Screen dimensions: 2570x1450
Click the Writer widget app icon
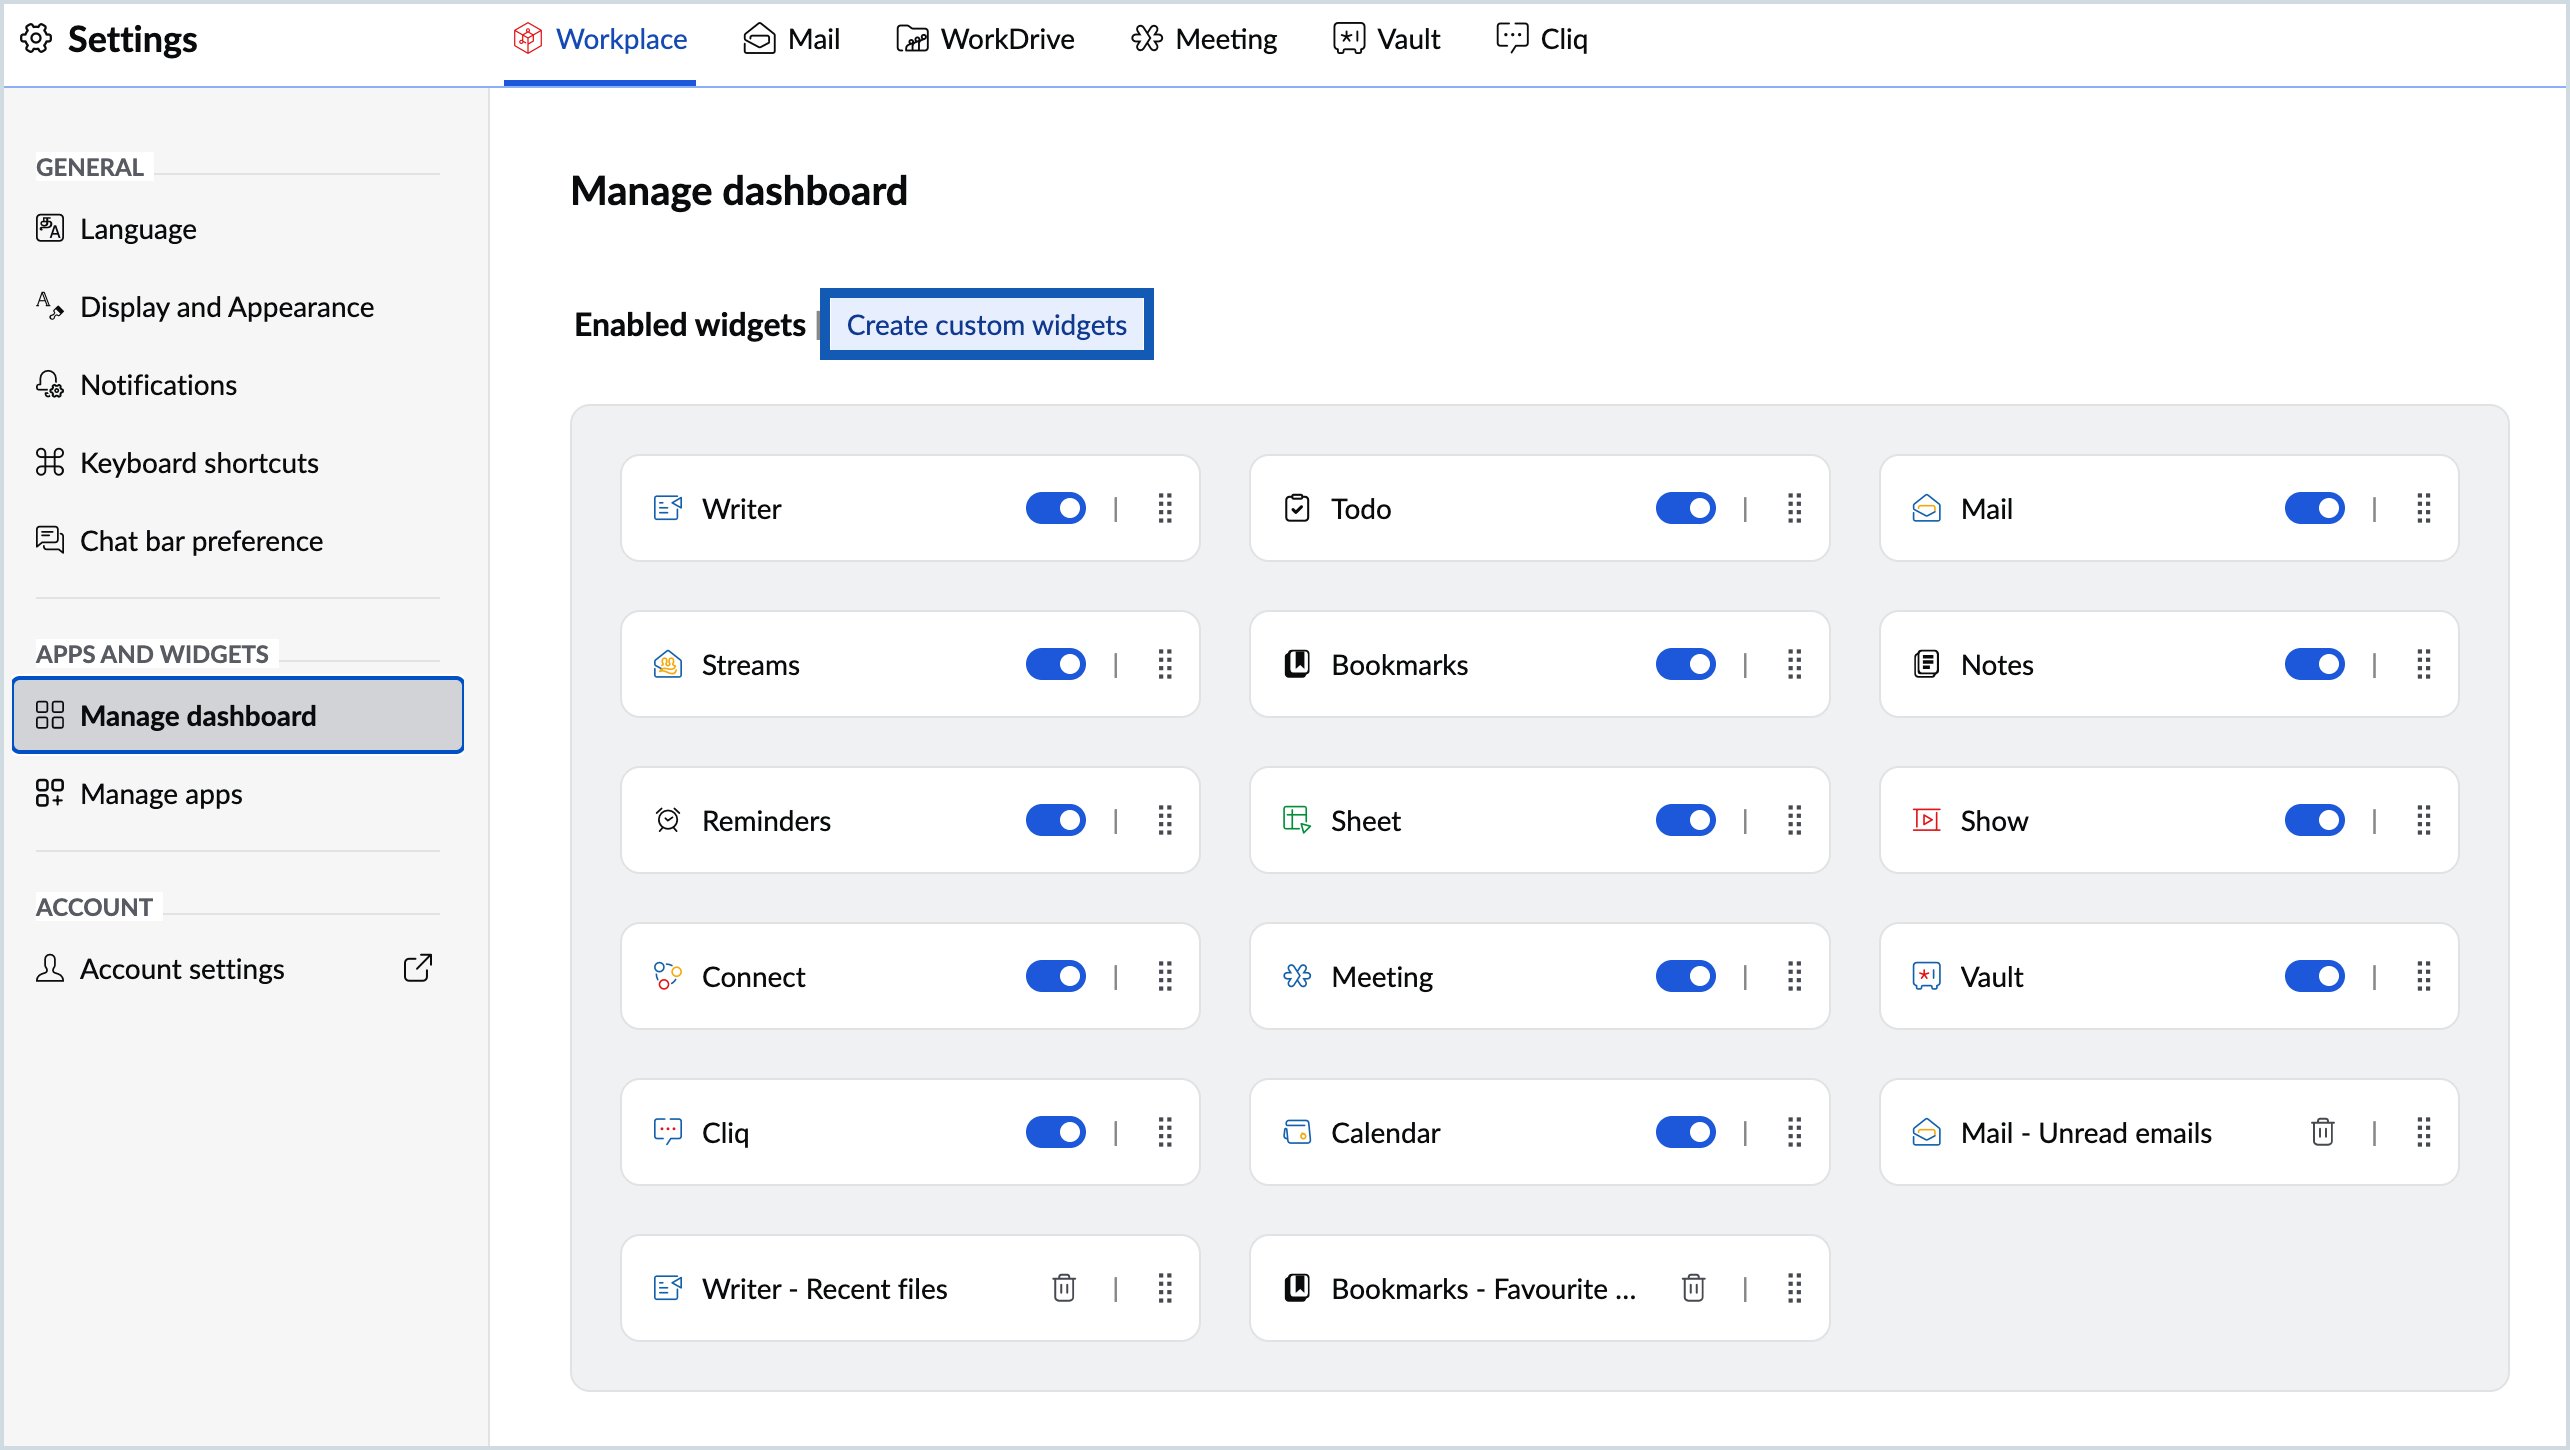pos(668,508)
